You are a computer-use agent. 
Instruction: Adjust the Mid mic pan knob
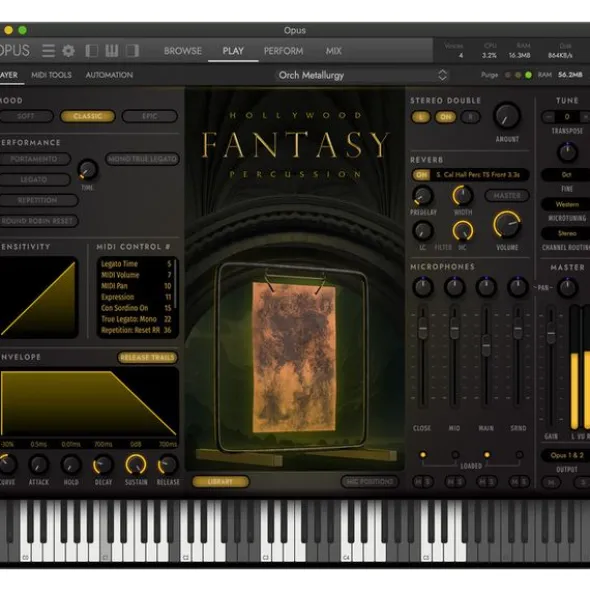(454, 287)
